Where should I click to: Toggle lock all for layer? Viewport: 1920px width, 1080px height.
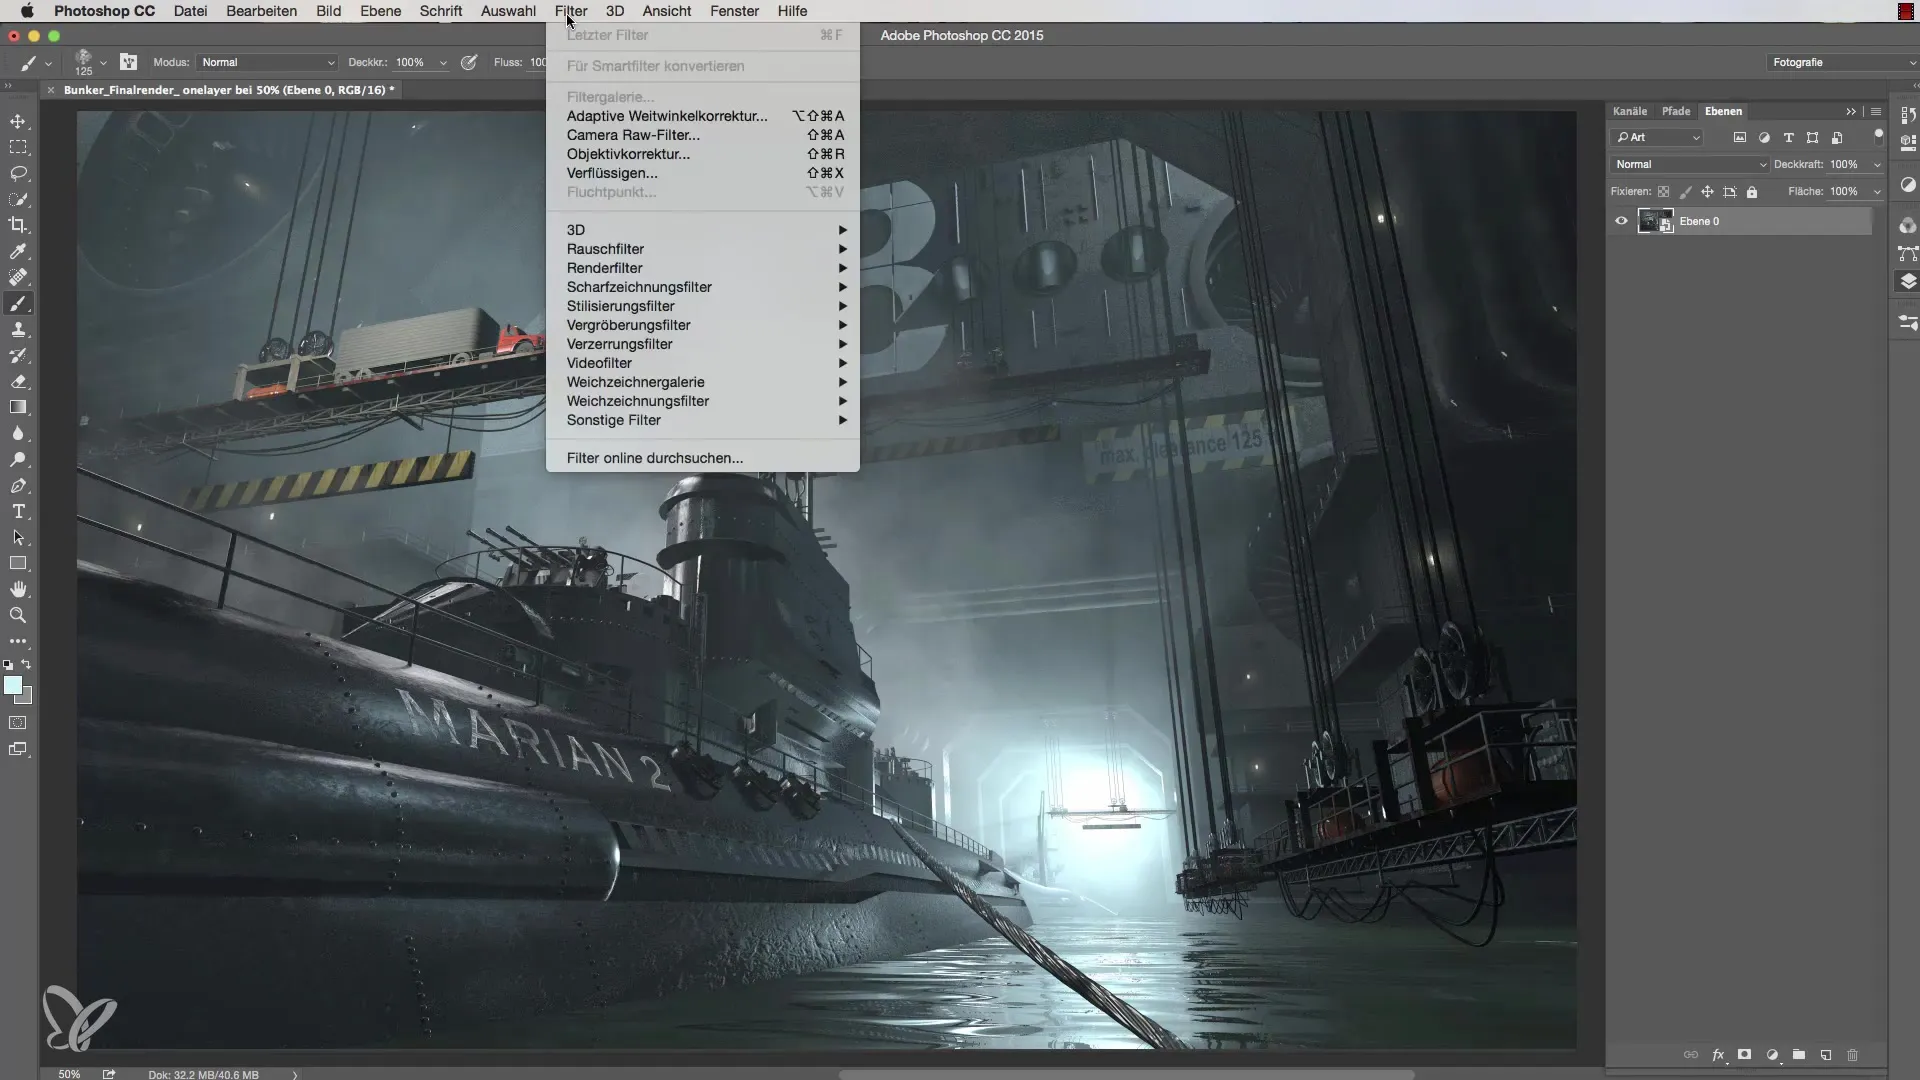click(x=1752, y=192)
